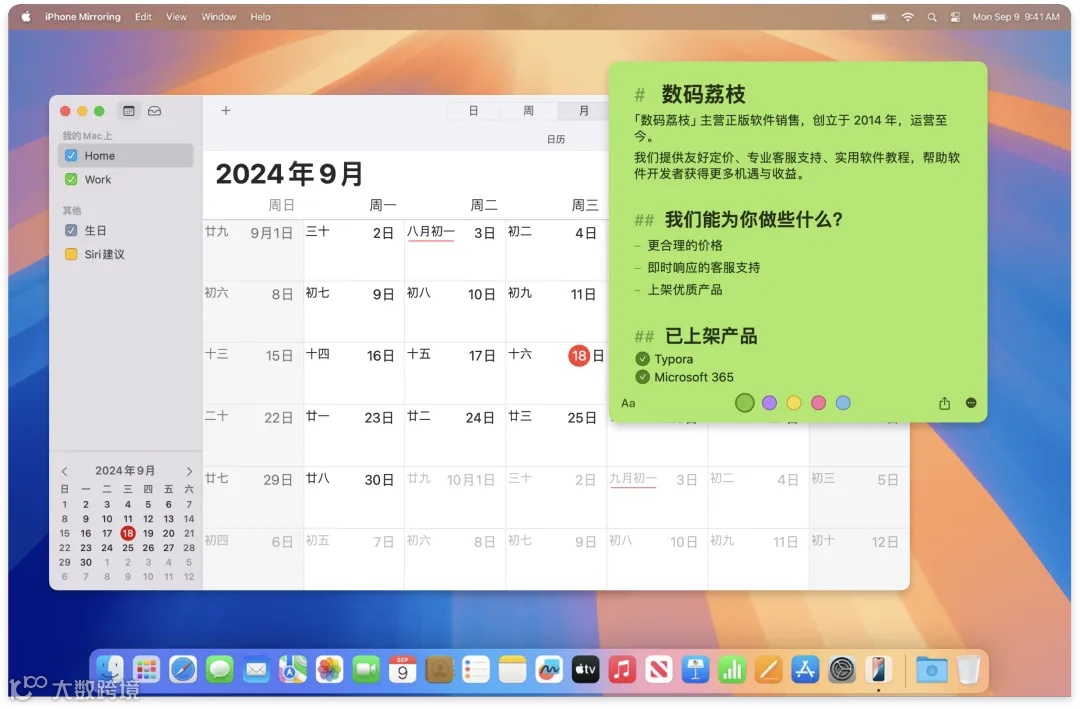Open the Downloads folder in the Dock
Screen dimensions: 1080x709
[931, 669]
